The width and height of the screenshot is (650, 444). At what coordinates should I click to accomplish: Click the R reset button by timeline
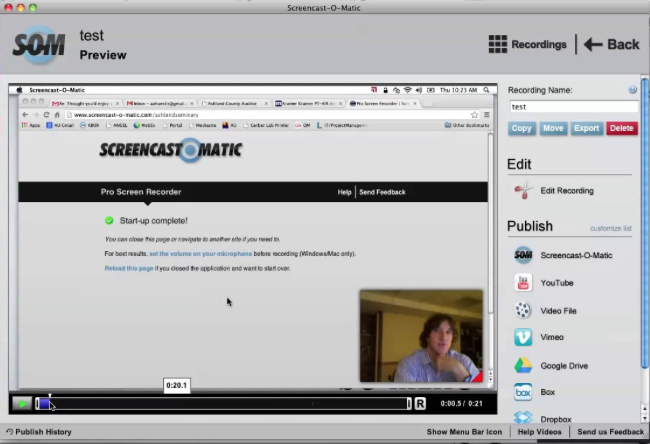pos(420,403)
